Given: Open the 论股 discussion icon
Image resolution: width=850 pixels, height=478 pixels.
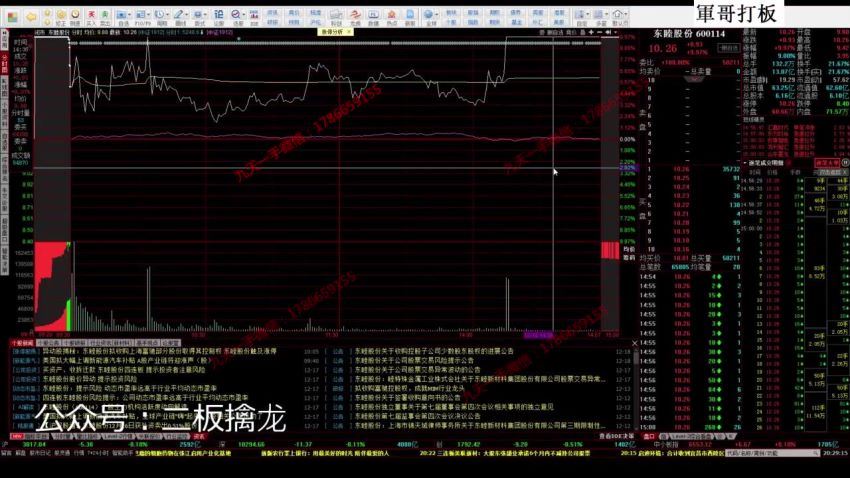Looking at the screenshot, I should pyautogui.click(x=218, y=15).
